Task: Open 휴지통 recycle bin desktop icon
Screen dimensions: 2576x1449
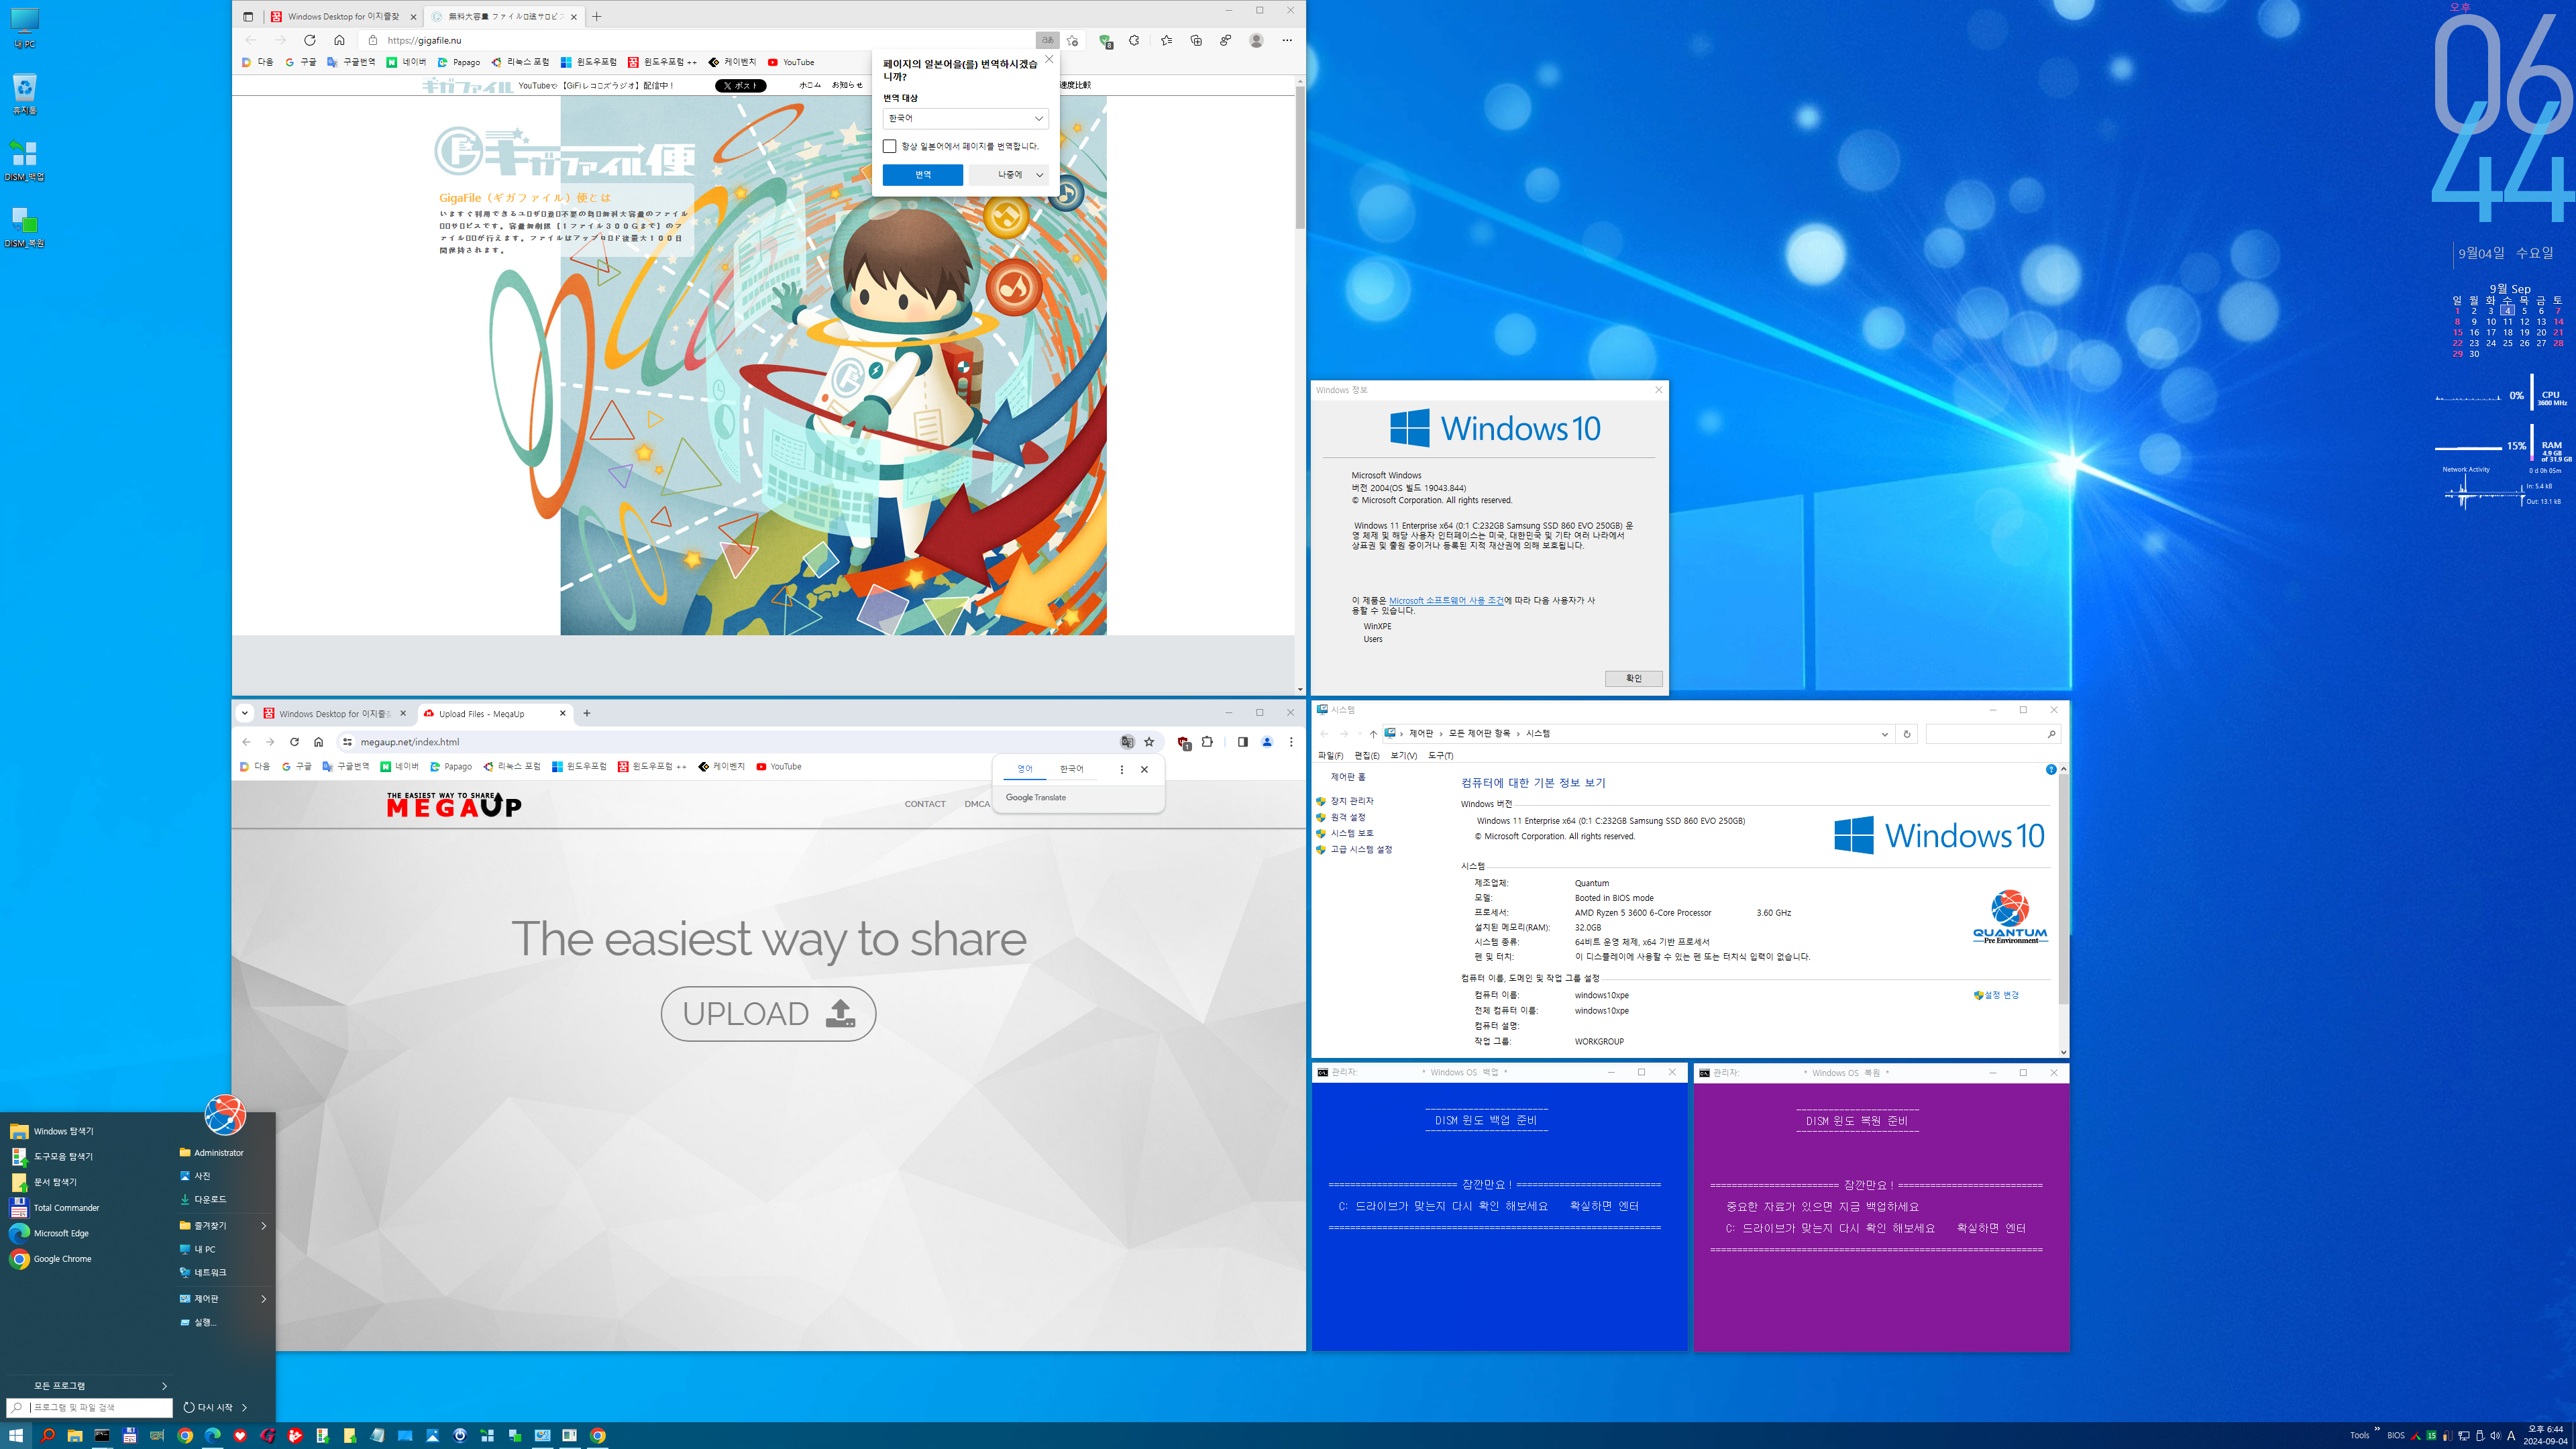Action: coord(24,94)
